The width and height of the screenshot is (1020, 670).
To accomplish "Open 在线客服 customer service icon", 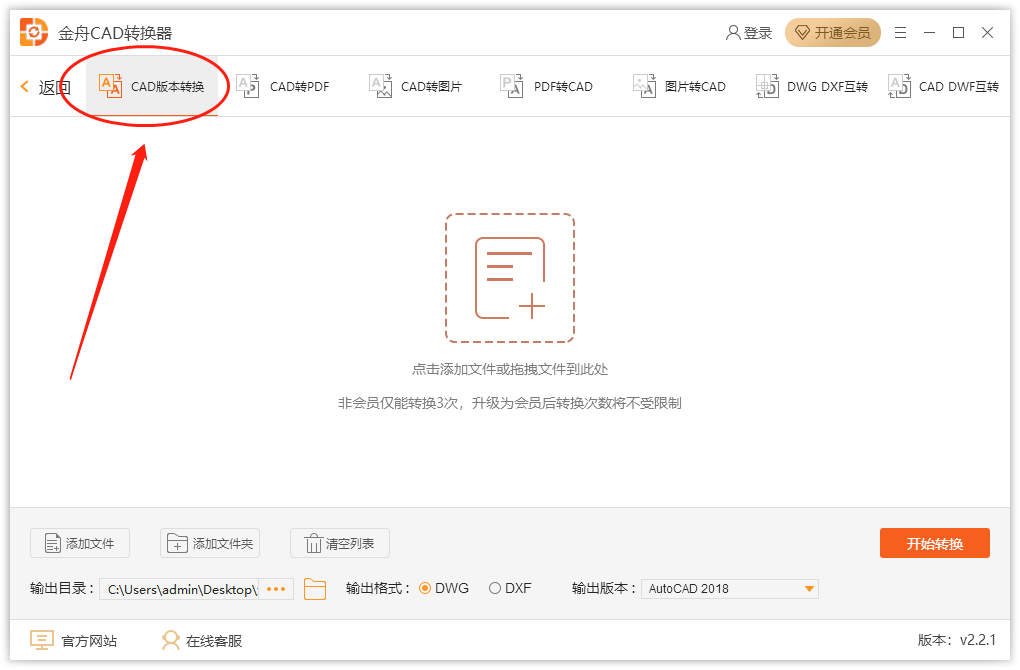I will [x=171, y=641].
